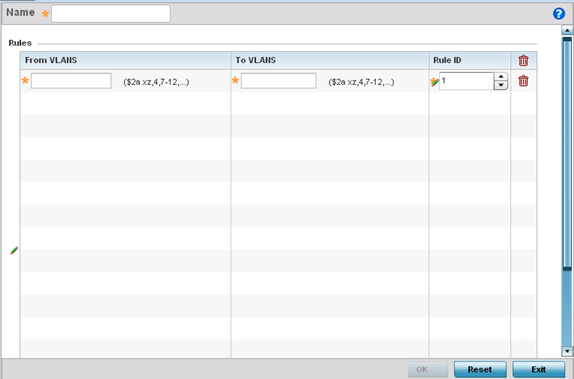The image size is (574, 379).
Task: Click the scrollbar up arrow
Action: [x=567, y=30]
